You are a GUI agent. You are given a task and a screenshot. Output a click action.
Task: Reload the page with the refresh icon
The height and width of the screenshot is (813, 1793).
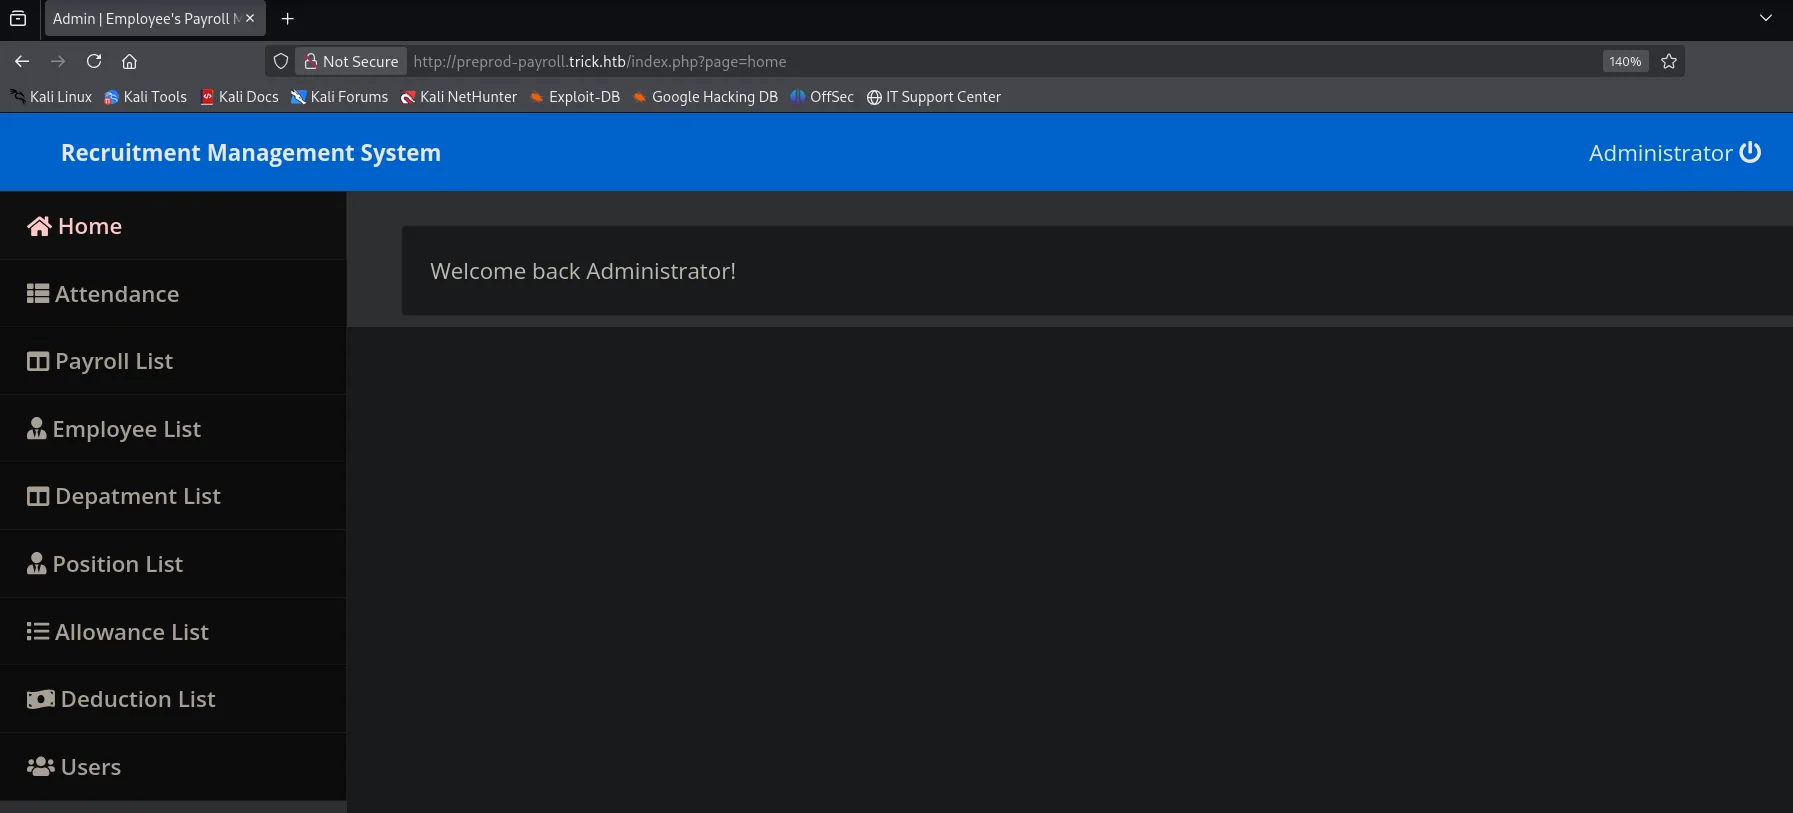[94, 61]
